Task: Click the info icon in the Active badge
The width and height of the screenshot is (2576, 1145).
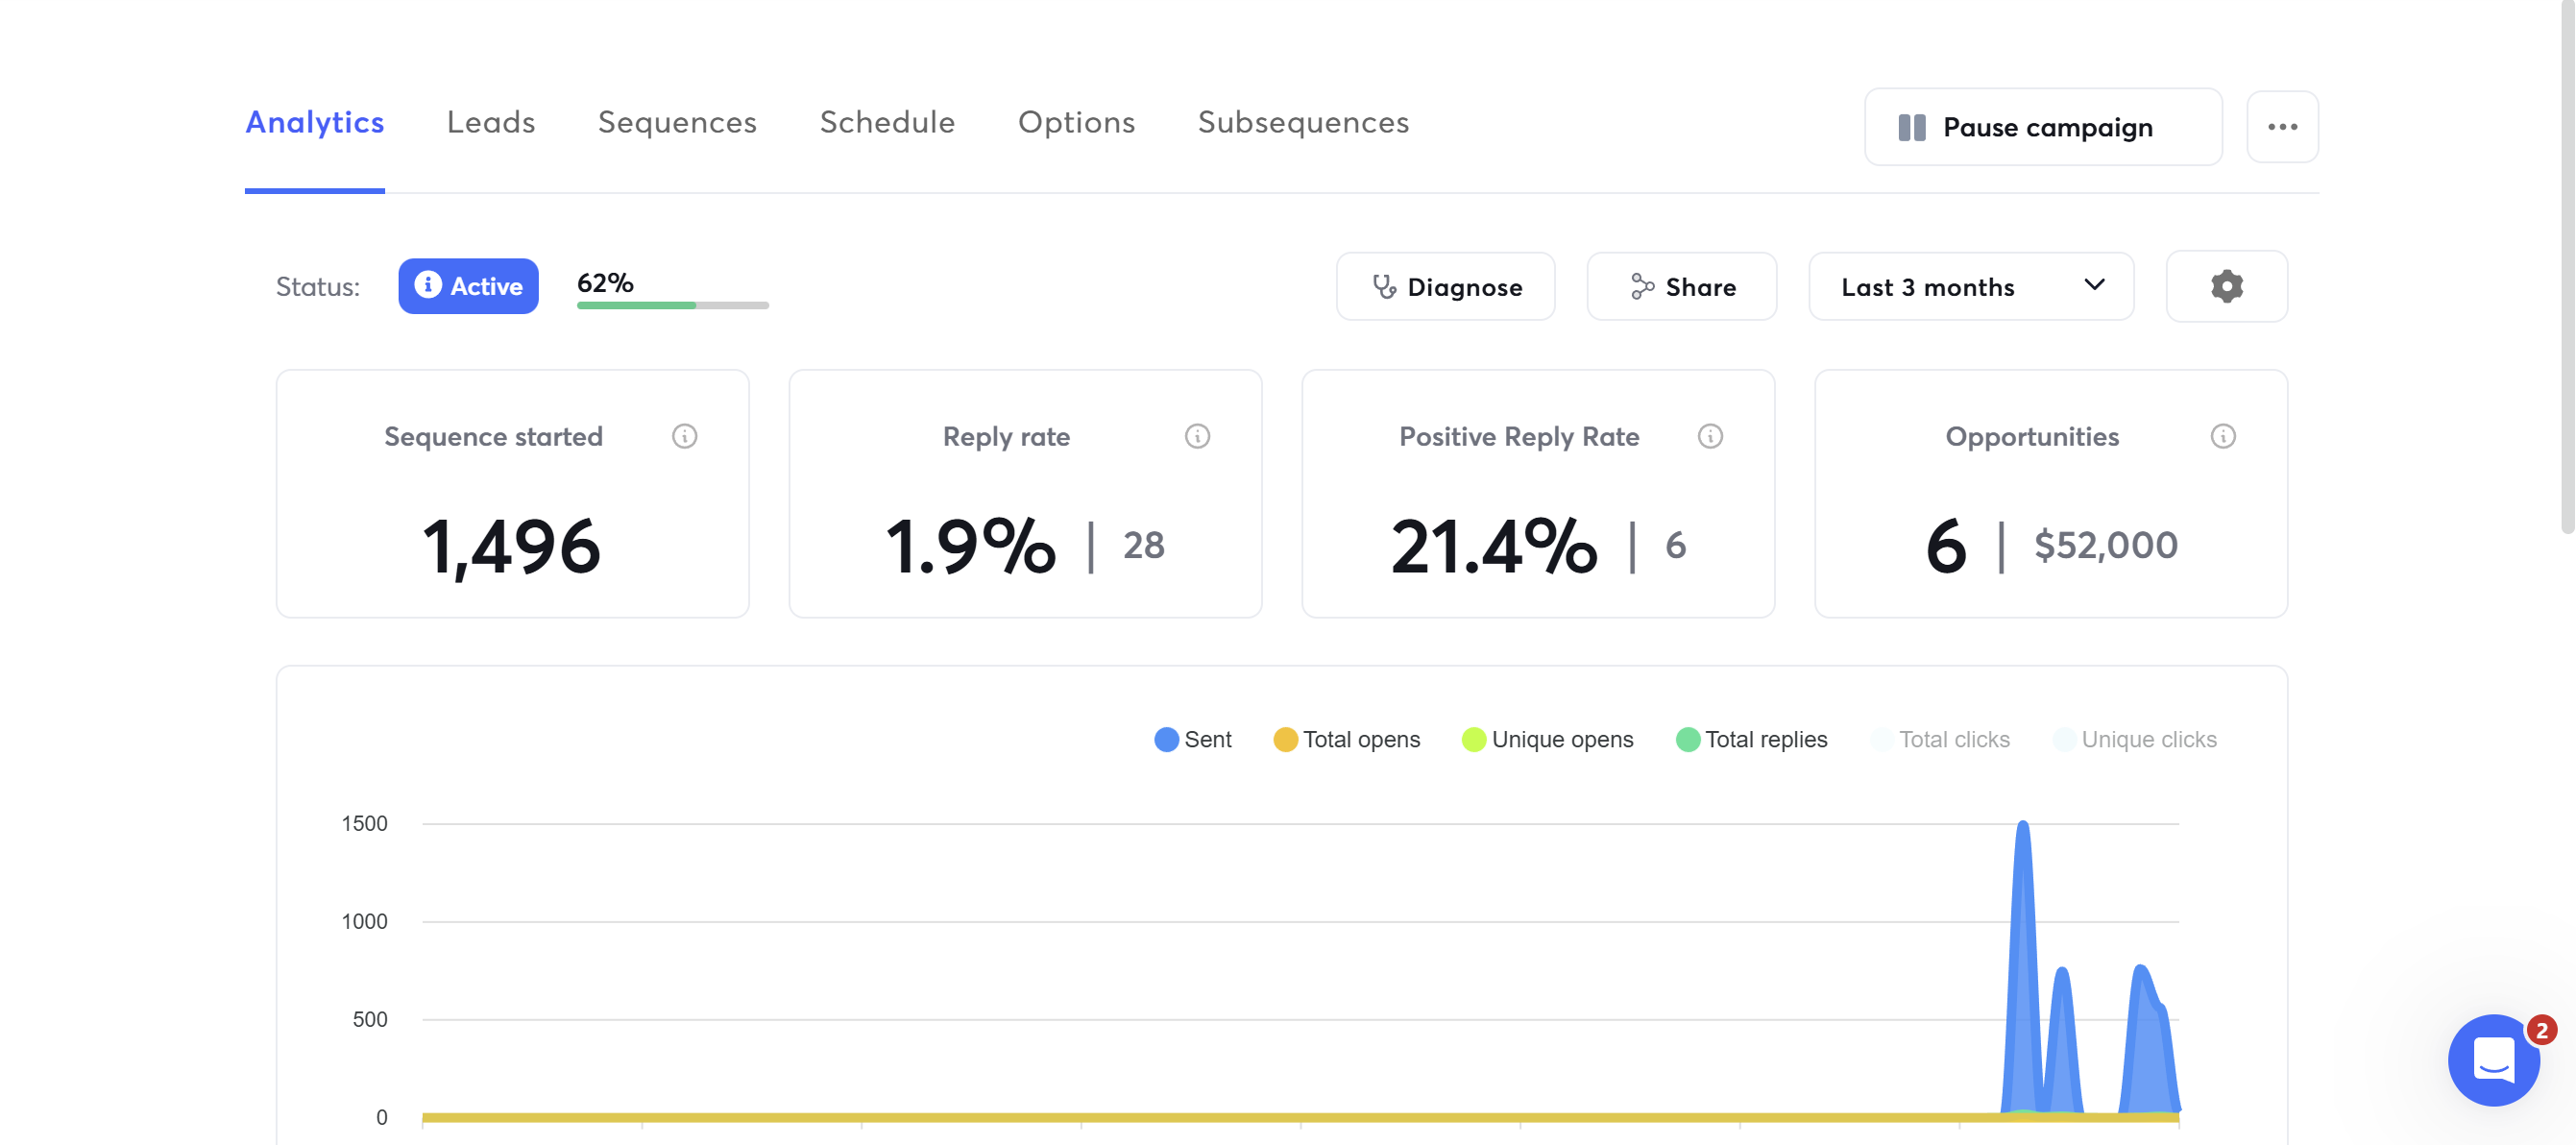Action: 428,285
